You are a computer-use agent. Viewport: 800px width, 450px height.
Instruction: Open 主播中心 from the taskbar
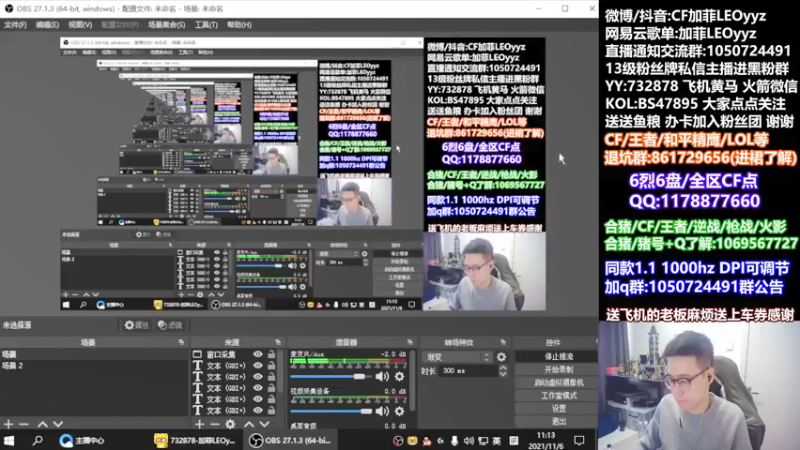point(82,440)
